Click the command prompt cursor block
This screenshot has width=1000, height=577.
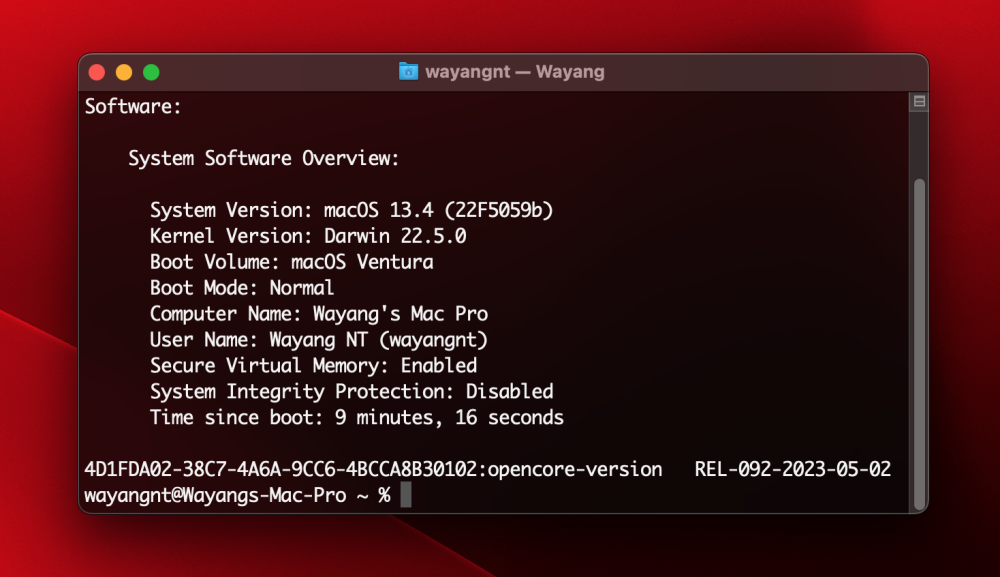[x=406, y=495]
